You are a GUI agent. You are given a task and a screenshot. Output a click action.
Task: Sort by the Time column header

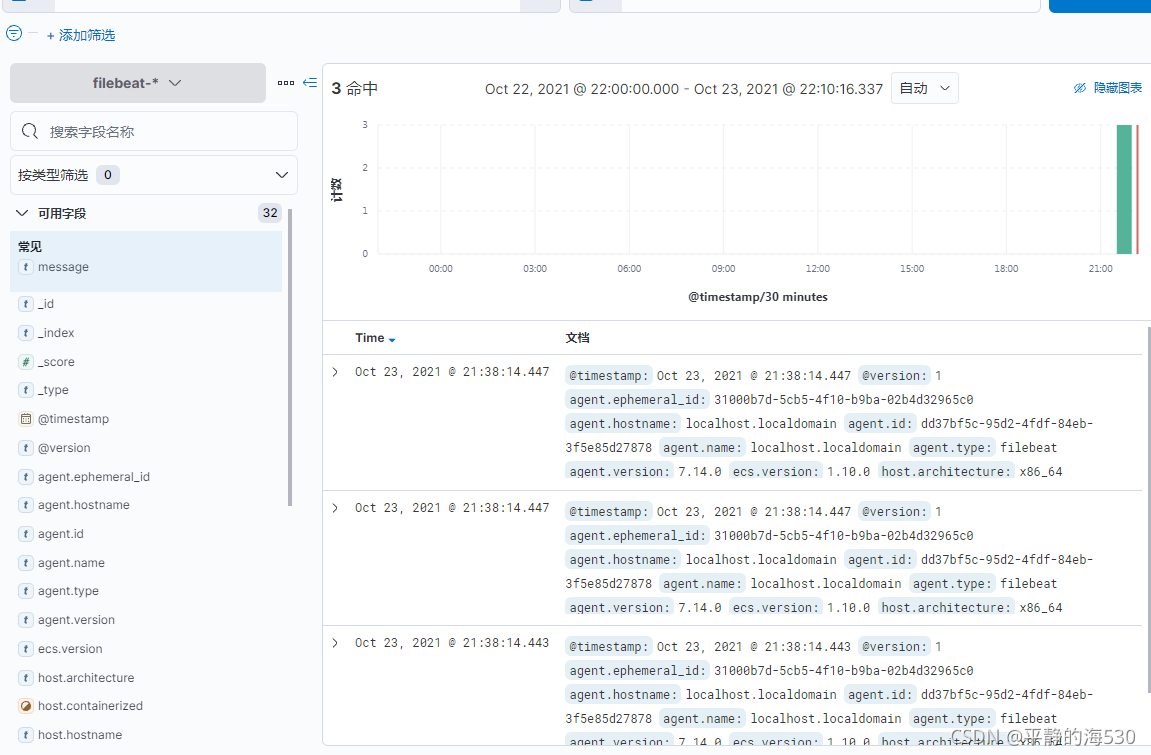(x=375, y=338)
